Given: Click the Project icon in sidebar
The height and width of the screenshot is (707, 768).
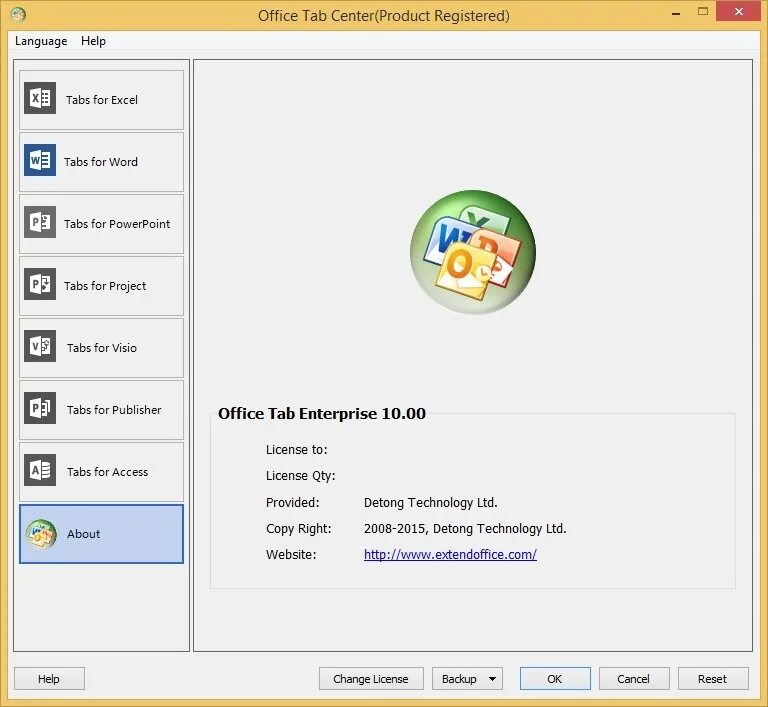Looking at the screenshot, I should point(40,284).
